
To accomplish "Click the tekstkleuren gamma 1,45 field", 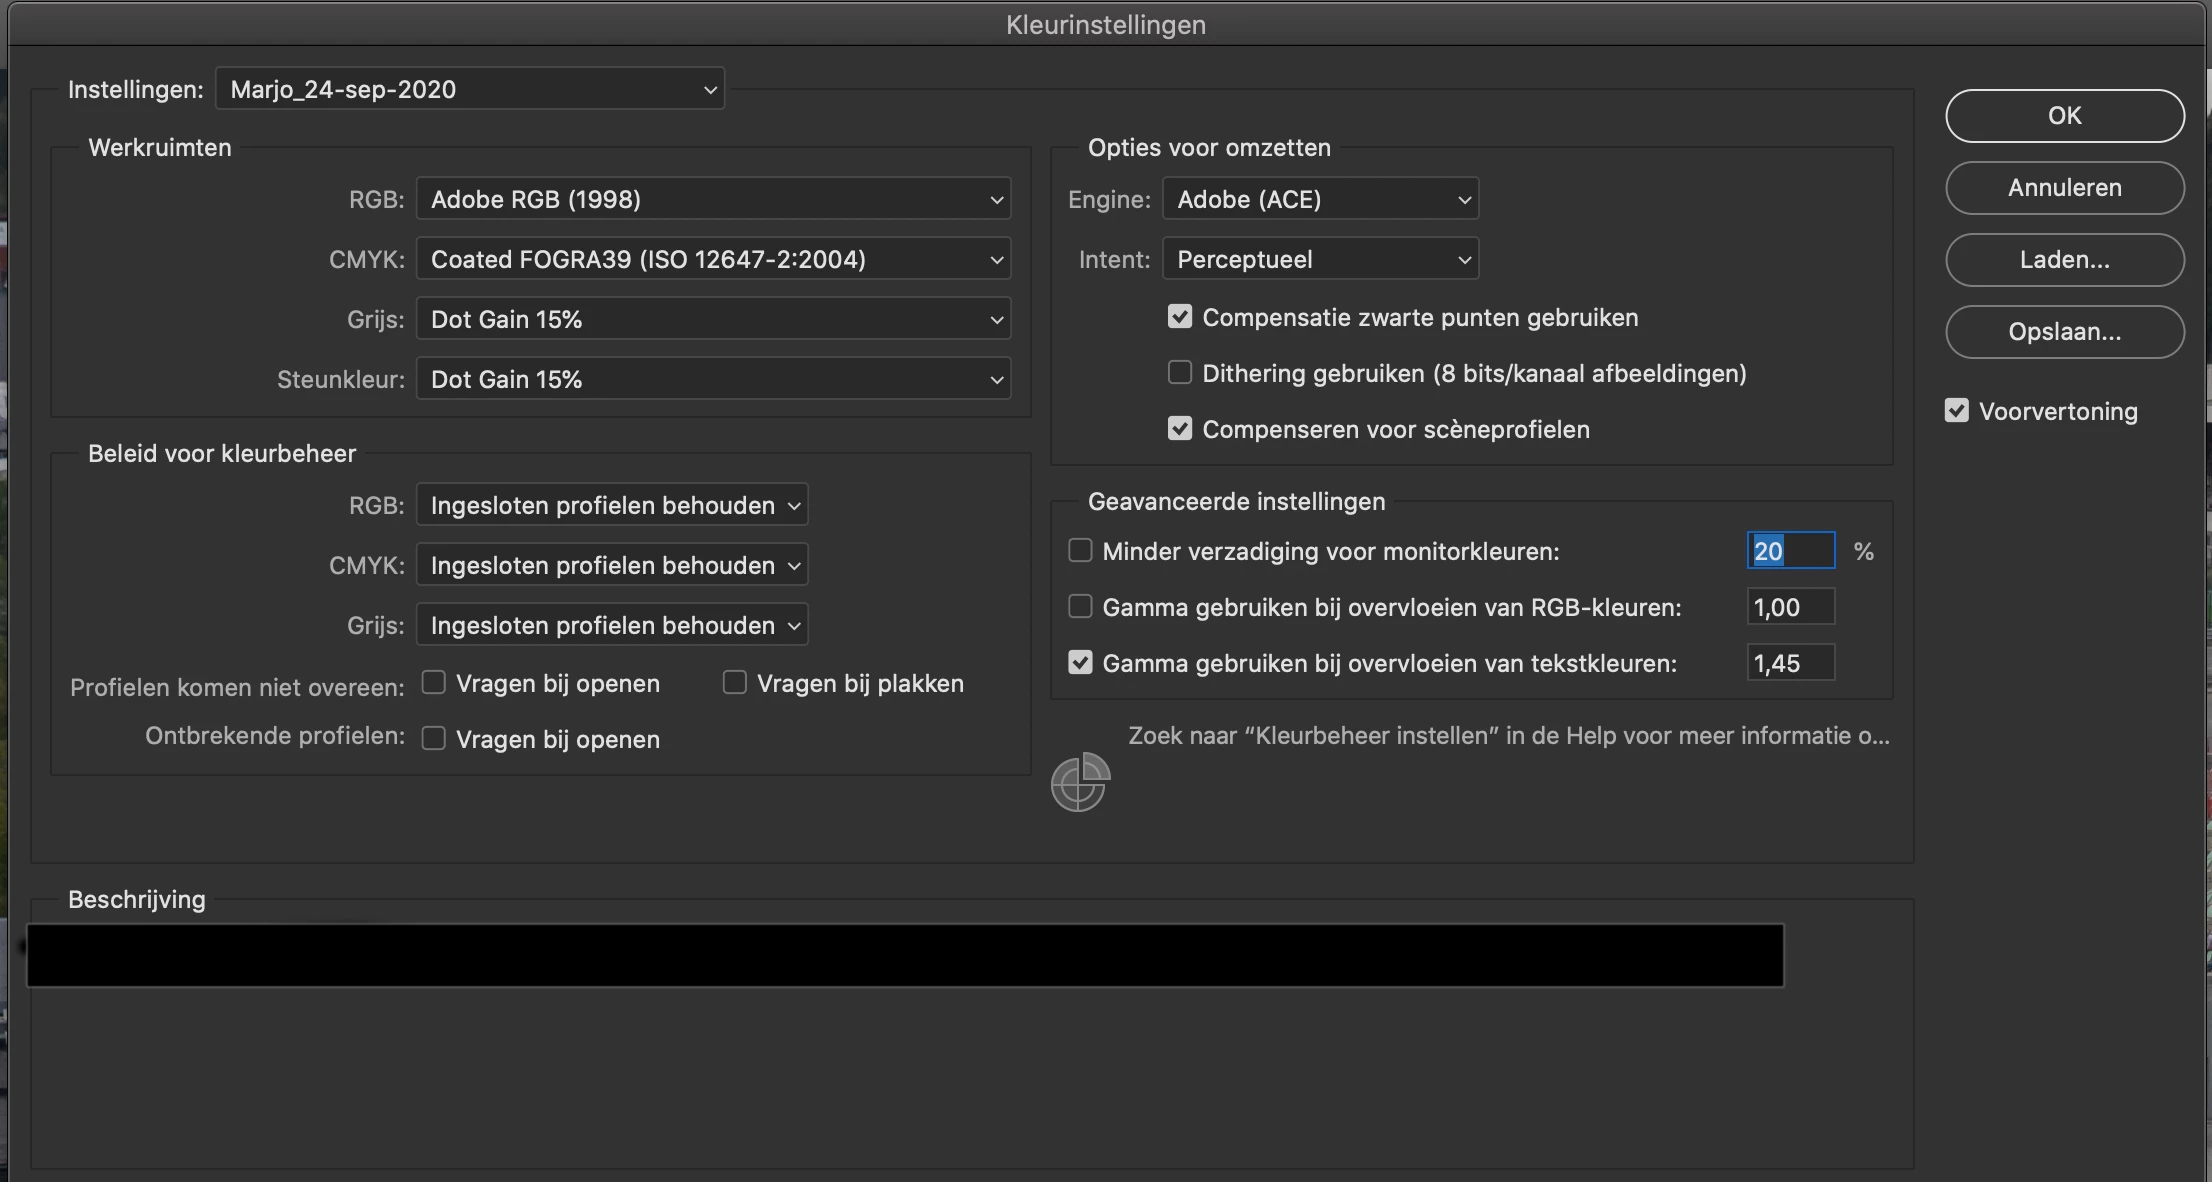I will 1790,663.
